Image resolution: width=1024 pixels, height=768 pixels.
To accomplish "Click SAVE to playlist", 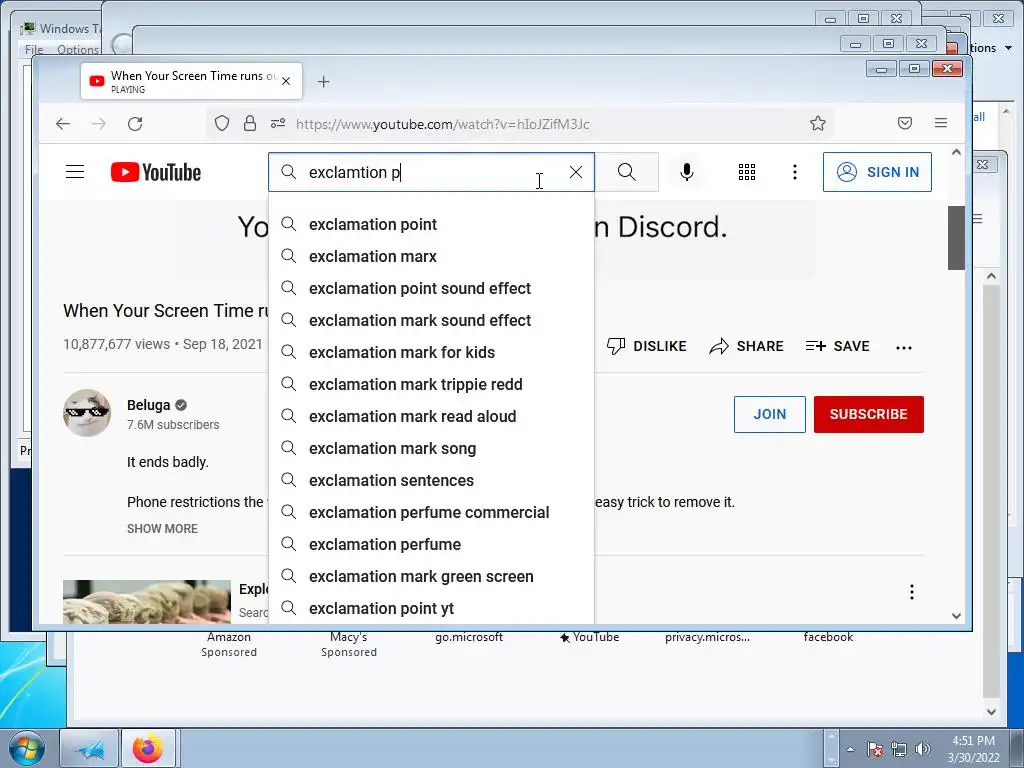I will tap(837, 346).
